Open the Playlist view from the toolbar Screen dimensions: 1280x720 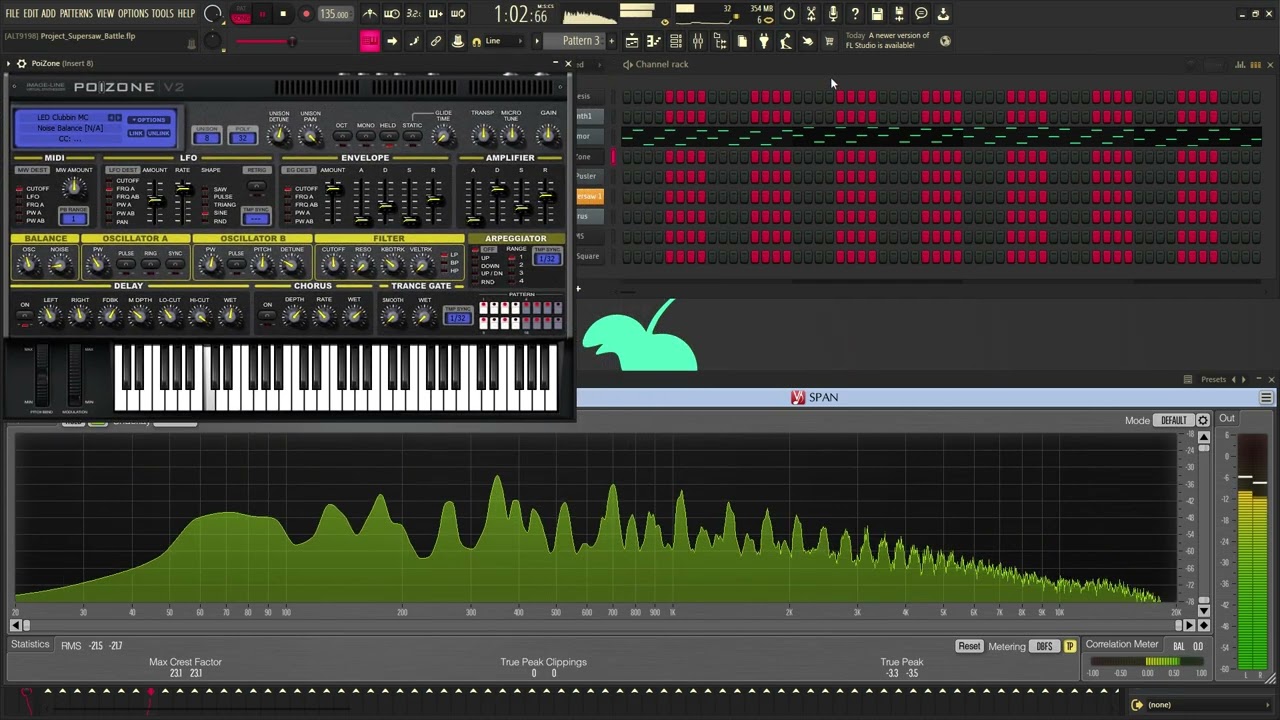[632, 41]
